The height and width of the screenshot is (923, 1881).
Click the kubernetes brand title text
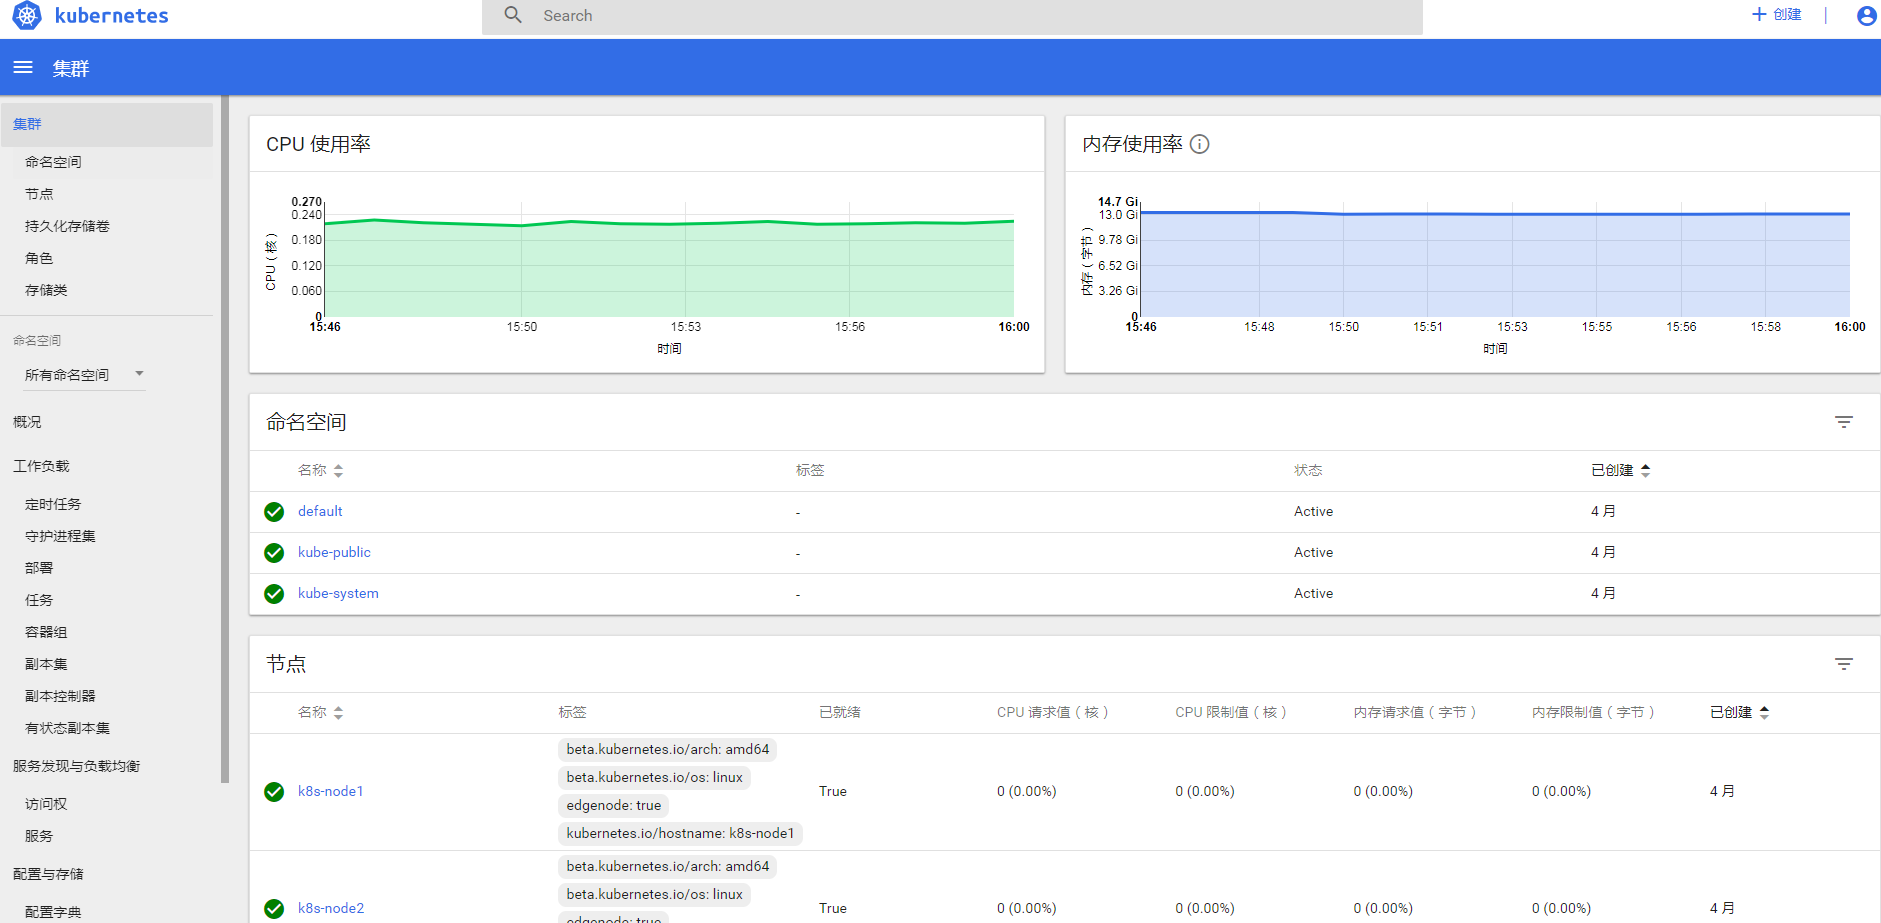point(111,16)
